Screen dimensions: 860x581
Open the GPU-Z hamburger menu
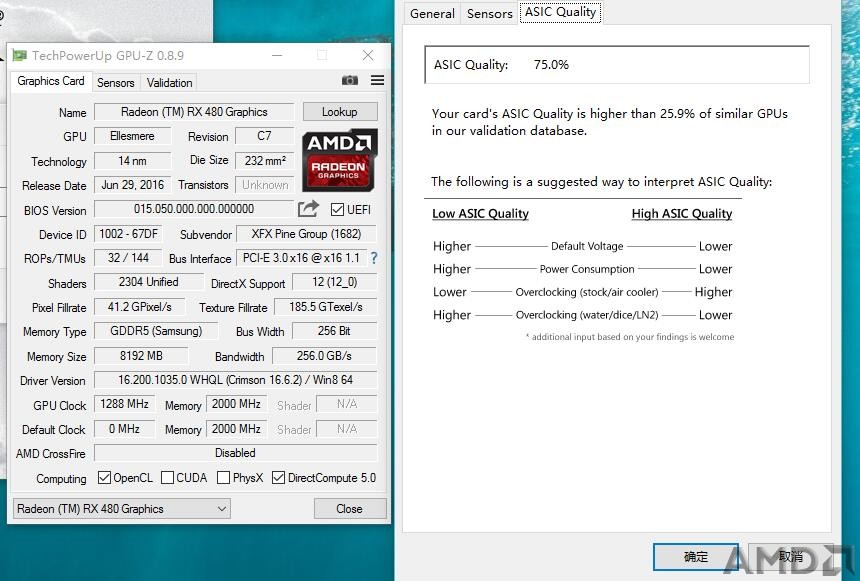click(377, 81)
